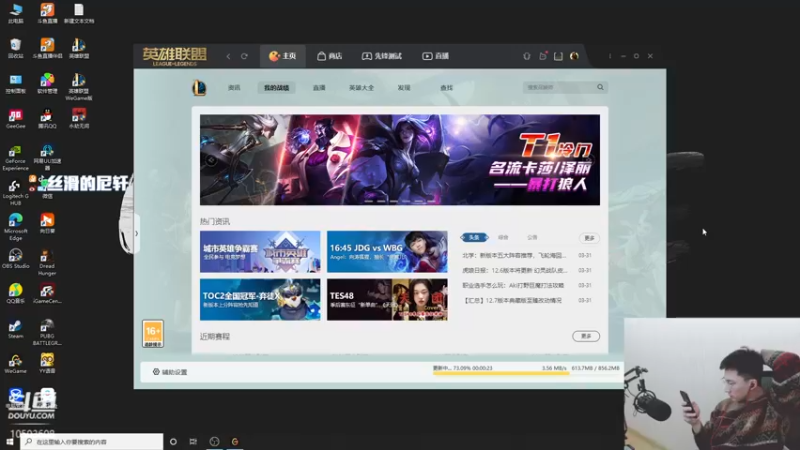The height and width of the screenshot is (450, 800).
Task: Open the TES48 news card
Action: (387, 299)
